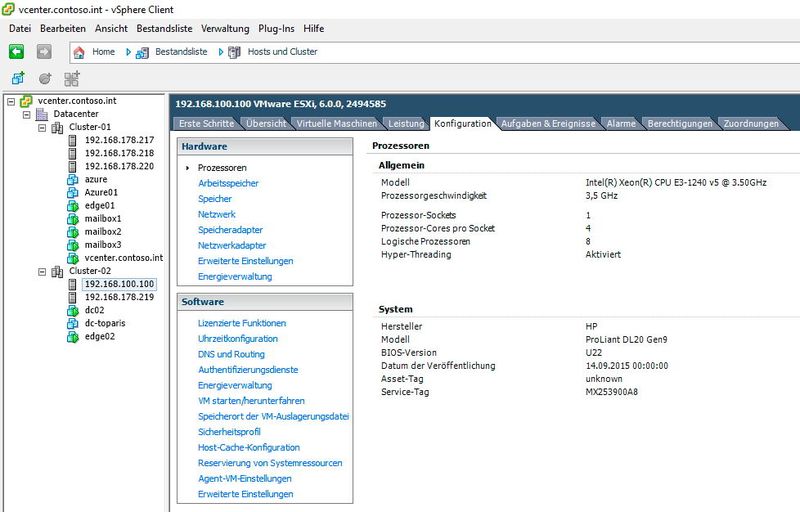Click the Datacenter icon in tree
This screenshot has width=800, height=512.
click(42, 114)
